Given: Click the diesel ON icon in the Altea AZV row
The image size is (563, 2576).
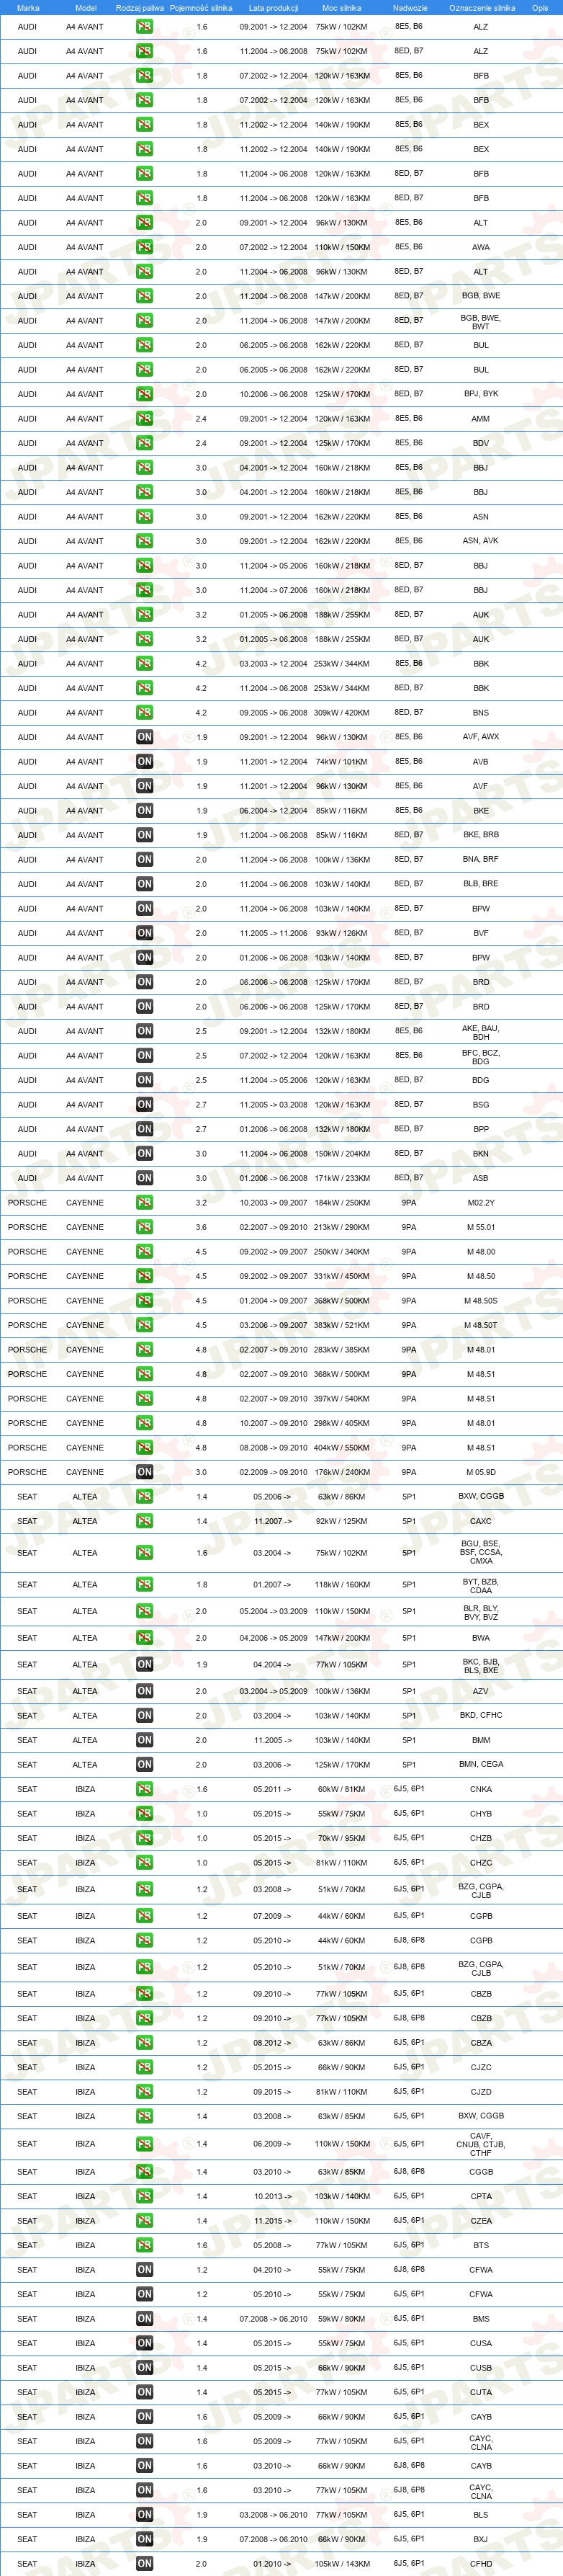Looking at the screenshot, I should [144, 1691].
